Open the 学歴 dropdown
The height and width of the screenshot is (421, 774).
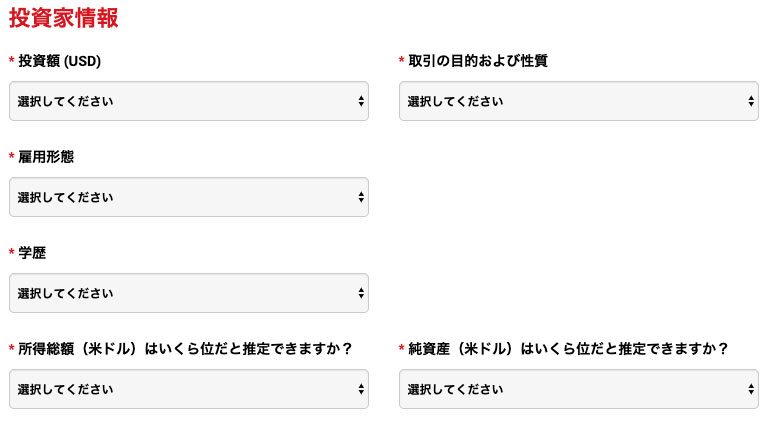click(189, 293)
